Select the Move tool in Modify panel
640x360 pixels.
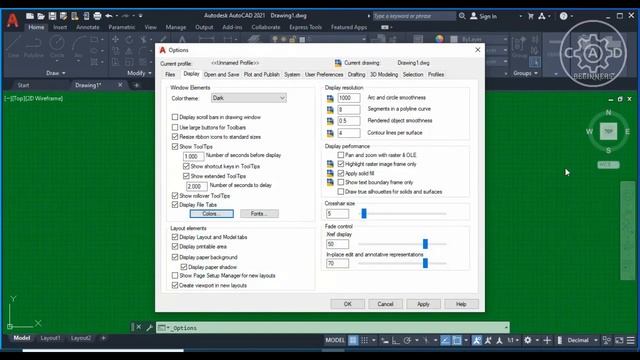coord(116,39)
